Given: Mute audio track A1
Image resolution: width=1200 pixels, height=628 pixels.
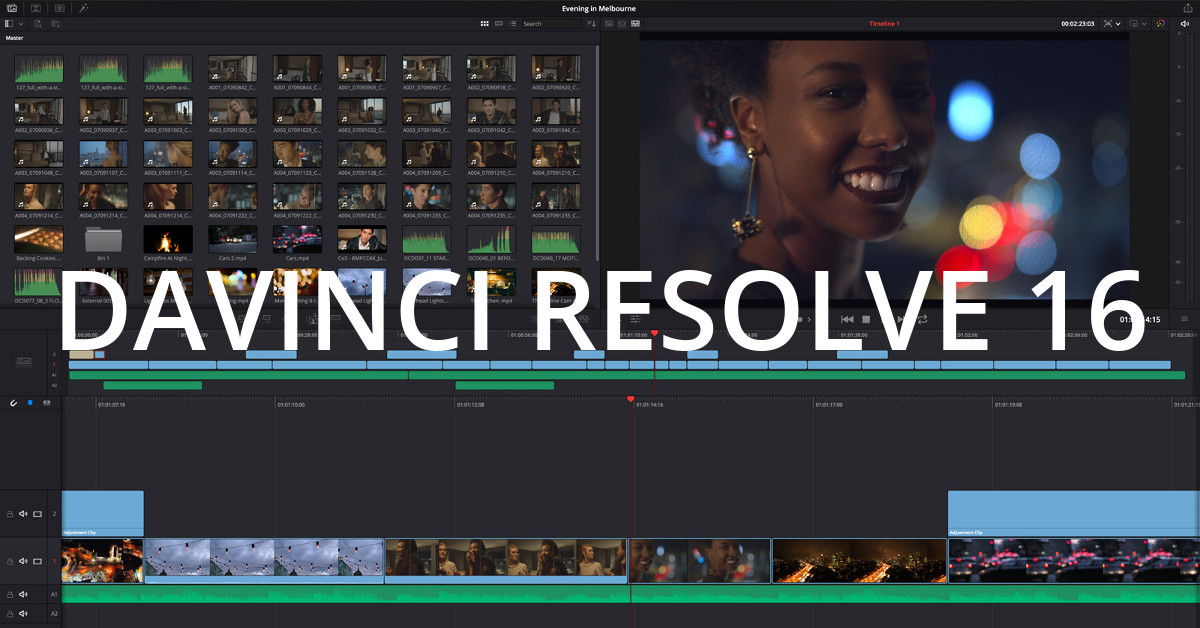Looking at the screenshot, I should [x=23, y=594].
